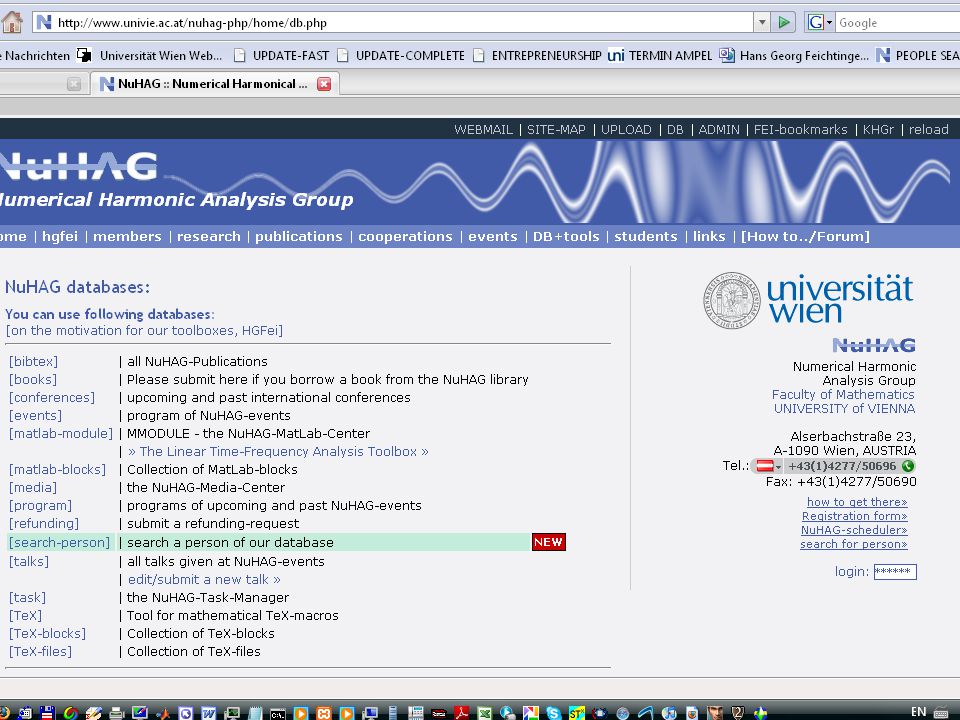Close the NuHAG tab with red X
This screenshot has width=960, height=720.
click(x=324, y=84)
